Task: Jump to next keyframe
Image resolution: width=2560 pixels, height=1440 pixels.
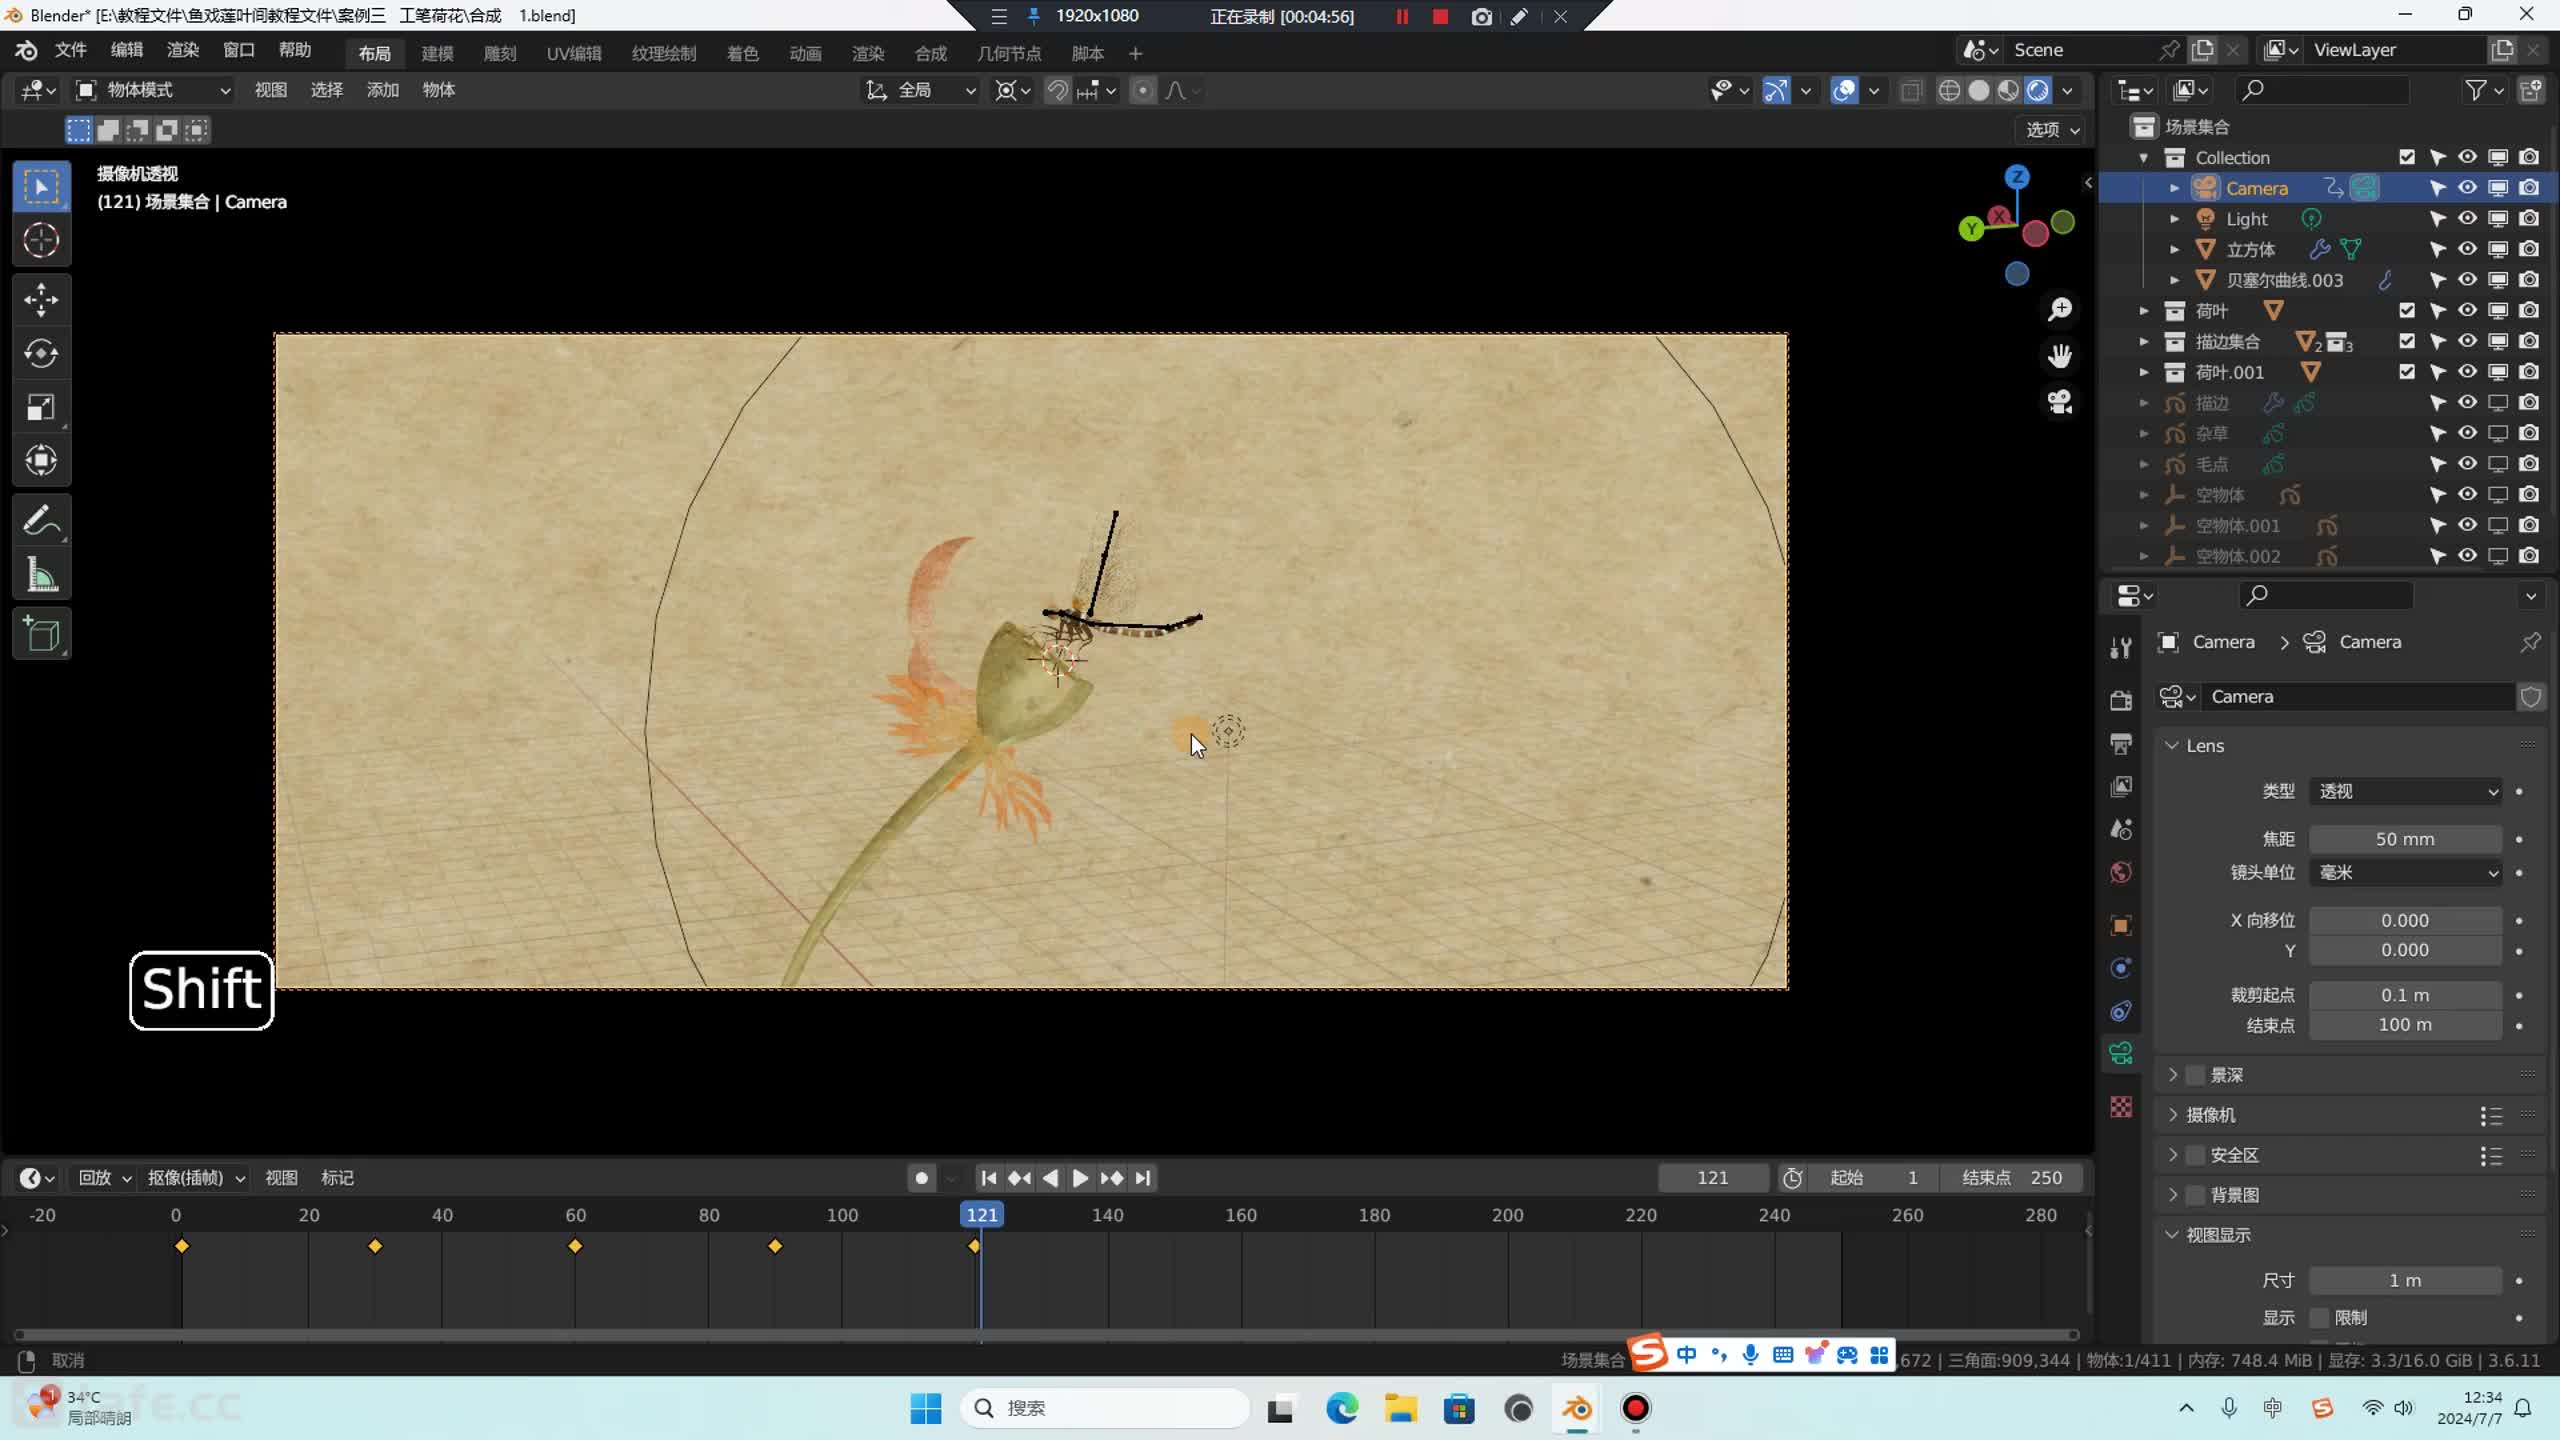Action: 1111,1178
